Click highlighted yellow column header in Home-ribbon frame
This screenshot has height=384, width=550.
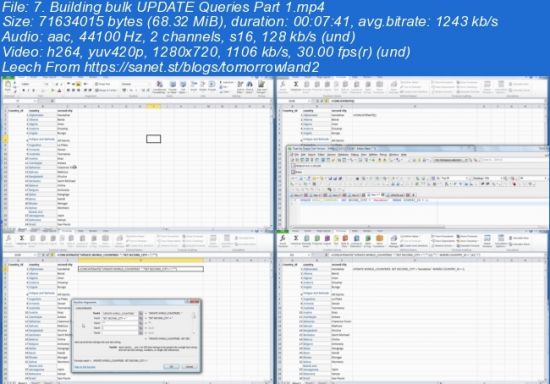click(x=154, y=106)
